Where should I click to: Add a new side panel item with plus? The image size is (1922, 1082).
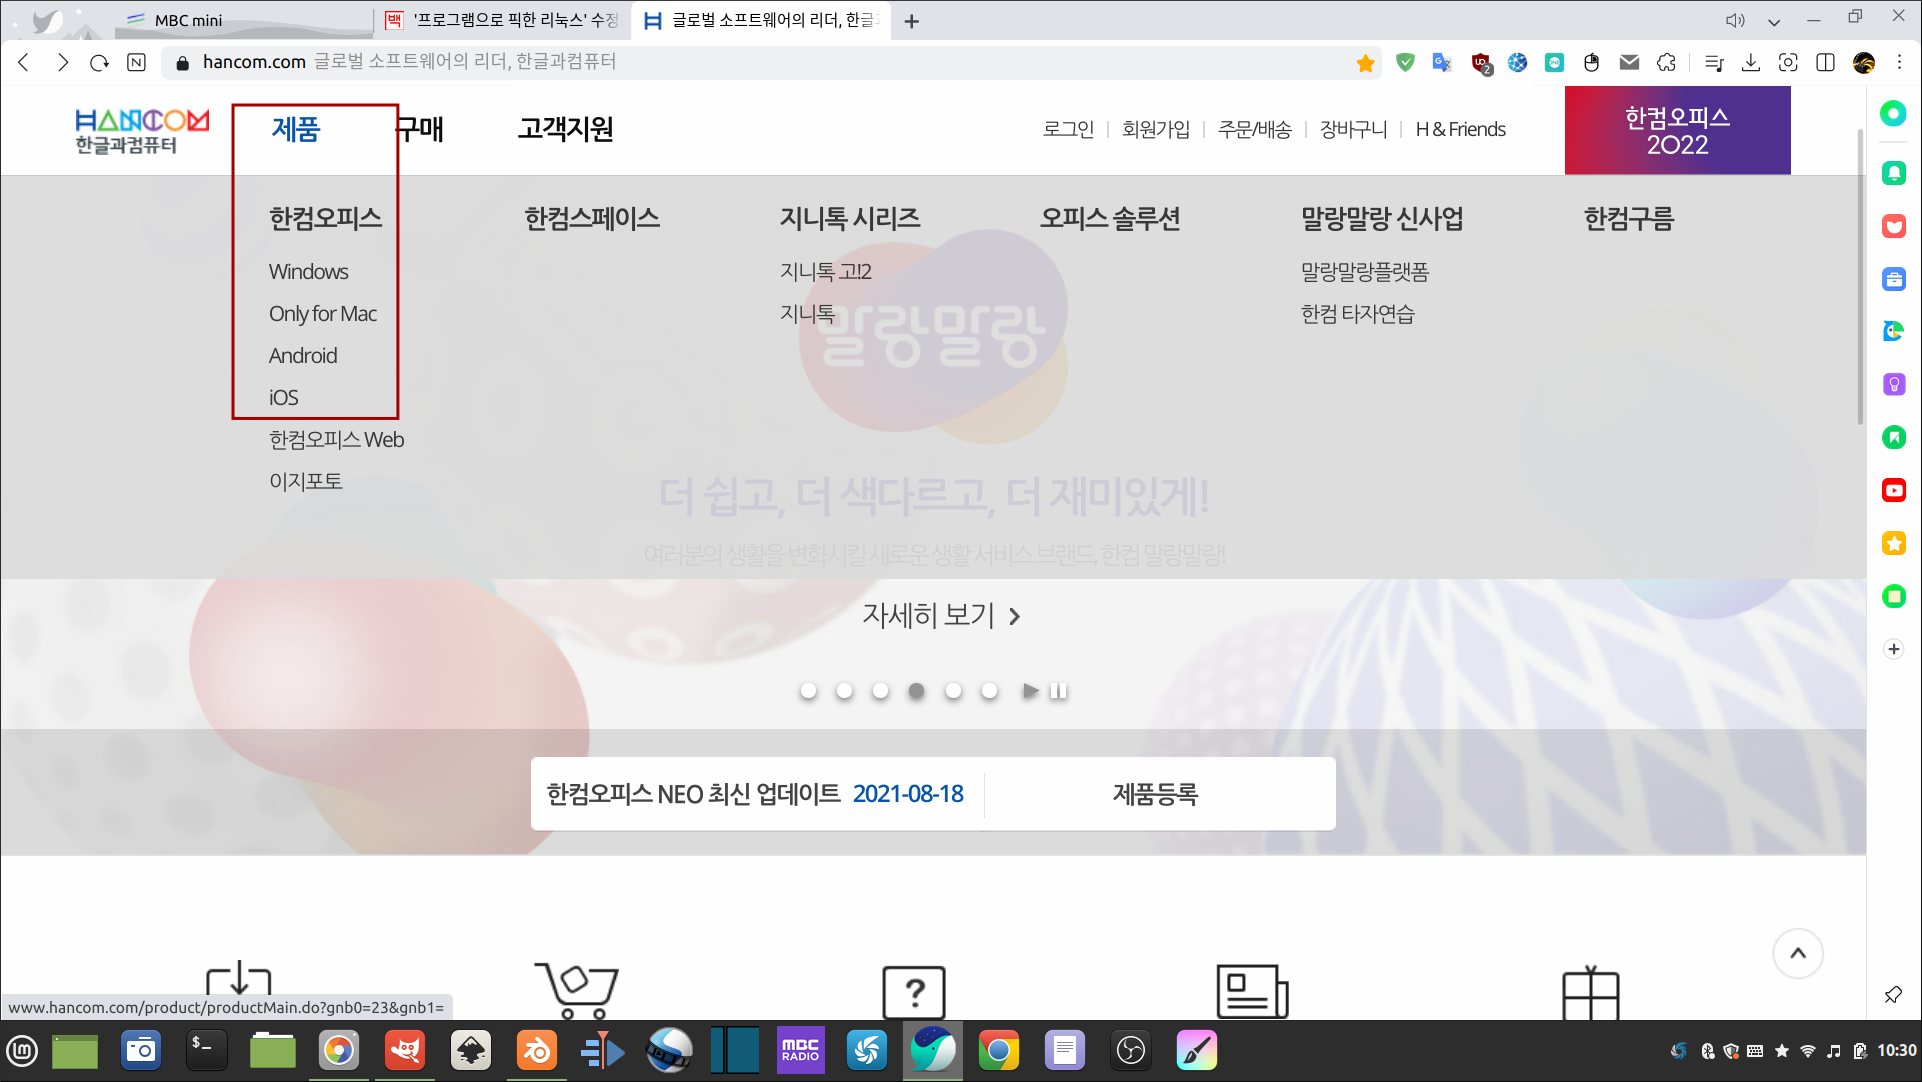(x=1894, y=649)
